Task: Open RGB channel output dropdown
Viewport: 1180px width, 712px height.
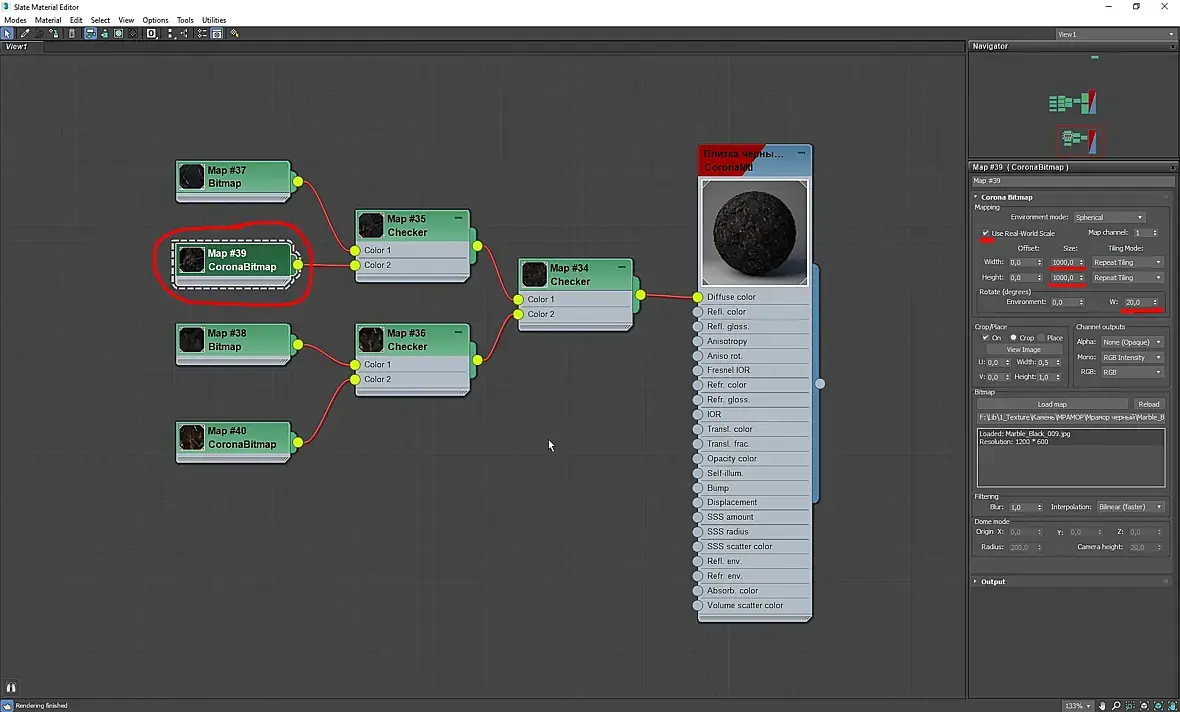Action: [x=1132, y=373]
